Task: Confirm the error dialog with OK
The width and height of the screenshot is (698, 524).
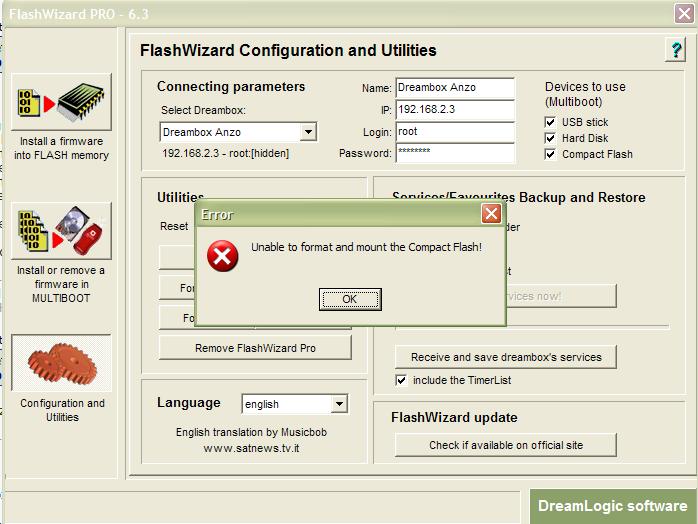Action: (x=350, y=299)
